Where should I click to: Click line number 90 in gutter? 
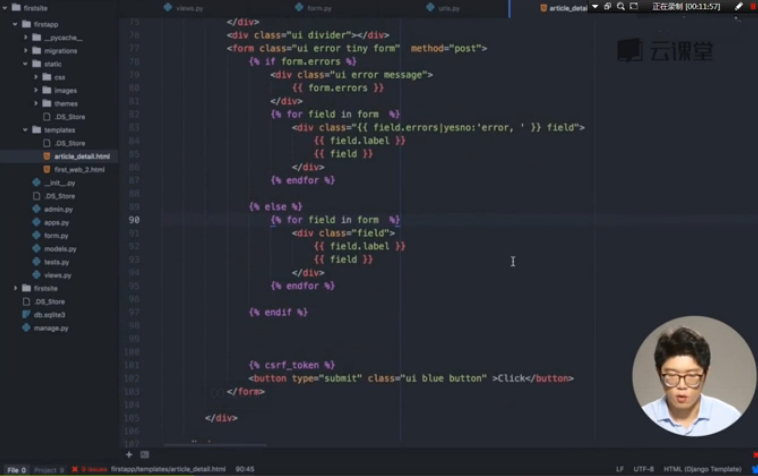coord(134,220)
